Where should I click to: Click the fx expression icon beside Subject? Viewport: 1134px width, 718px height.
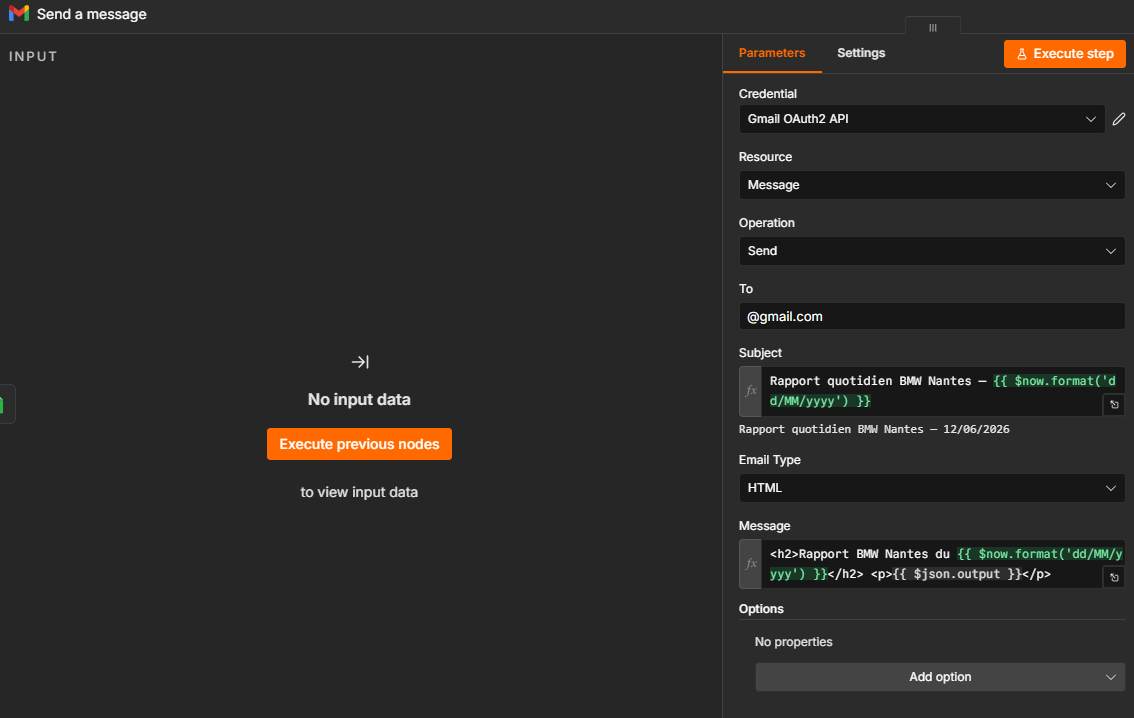coord(751,391)
